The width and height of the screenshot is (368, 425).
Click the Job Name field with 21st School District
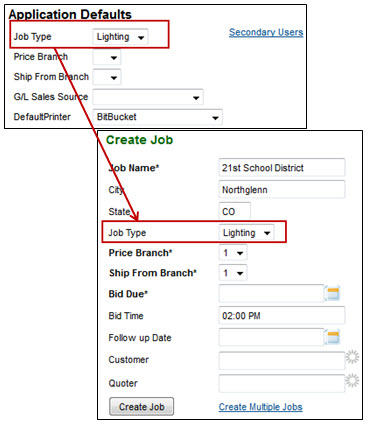point(282,168)
